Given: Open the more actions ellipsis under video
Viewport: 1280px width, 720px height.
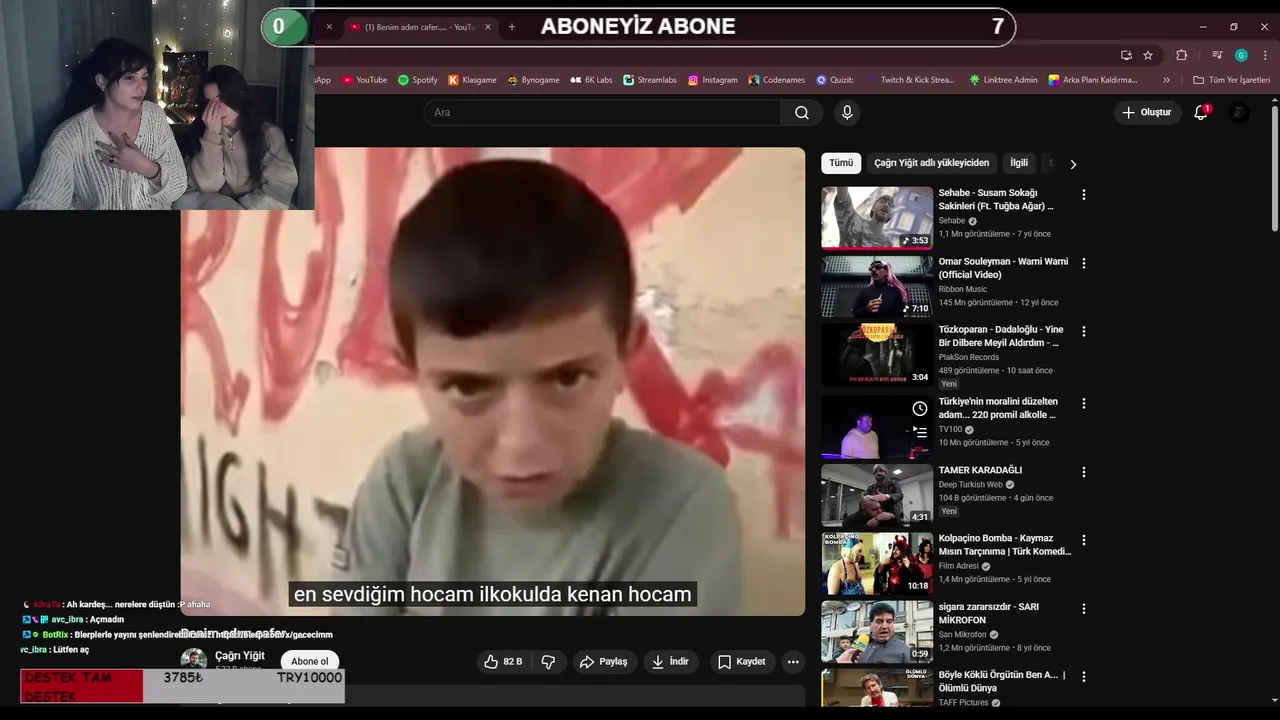Looking at the screenshot, I should 793,661.
